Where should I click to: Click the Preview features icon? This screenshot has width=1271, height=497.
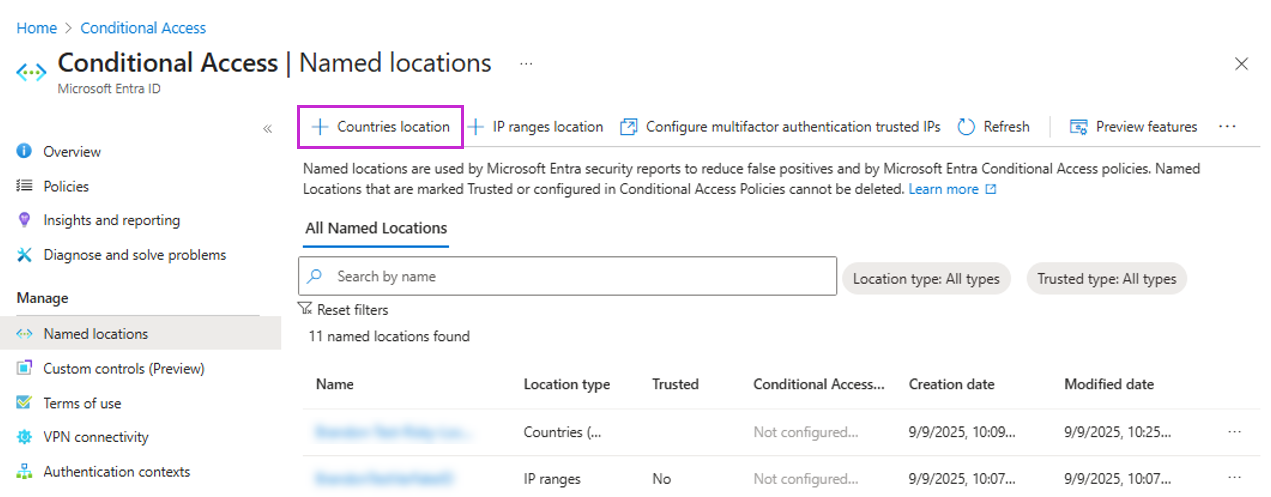click(x=1079, y=127)
